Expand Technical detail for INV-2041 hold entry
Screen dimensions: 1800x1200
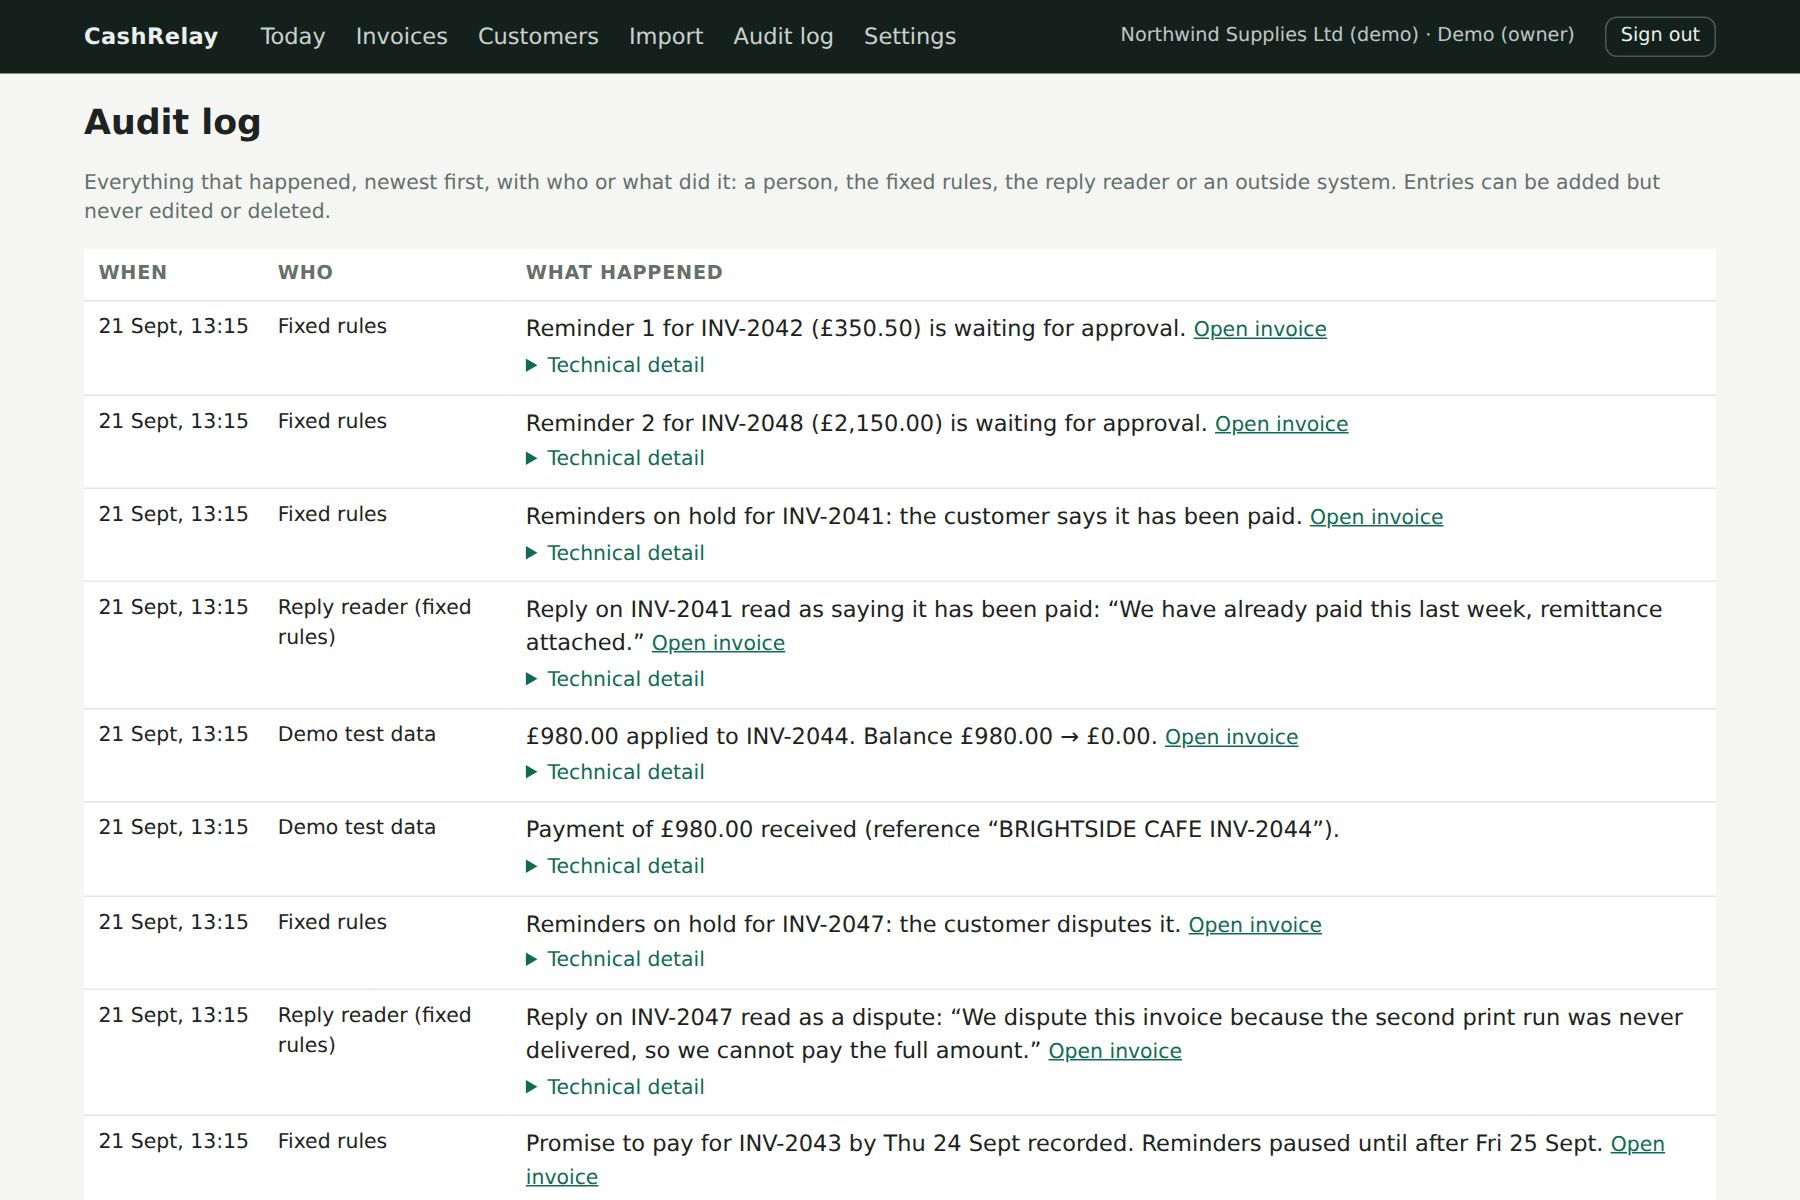point(615,553)
